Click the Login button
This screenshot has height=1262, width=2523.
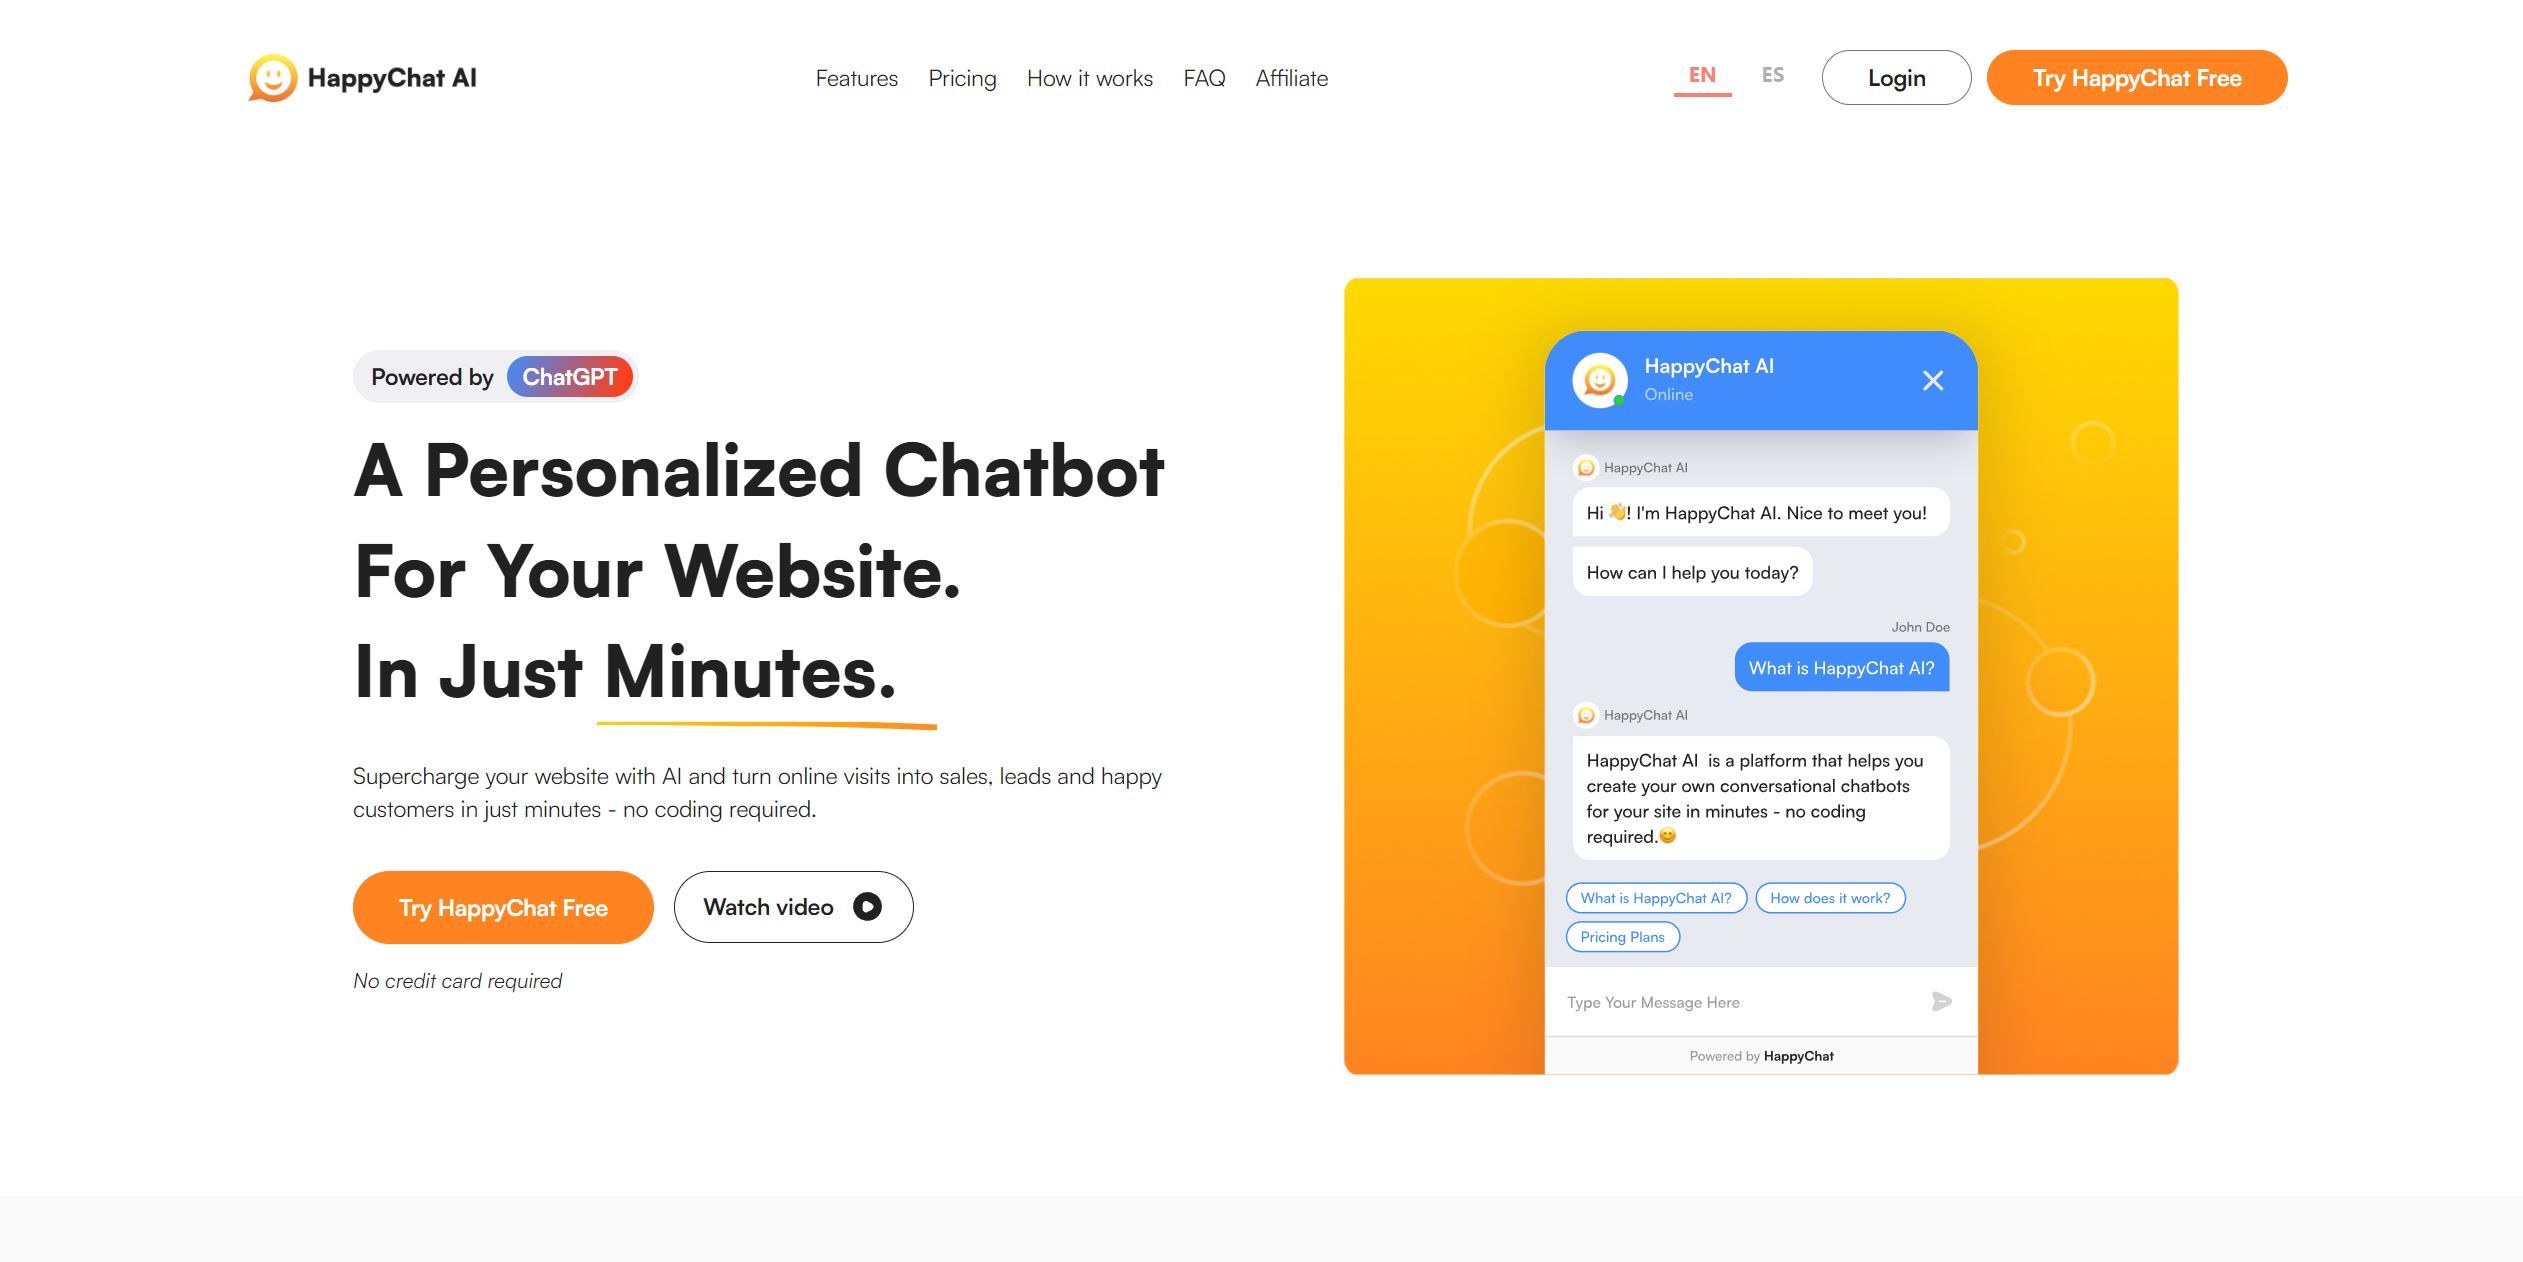click(1895, 77)
